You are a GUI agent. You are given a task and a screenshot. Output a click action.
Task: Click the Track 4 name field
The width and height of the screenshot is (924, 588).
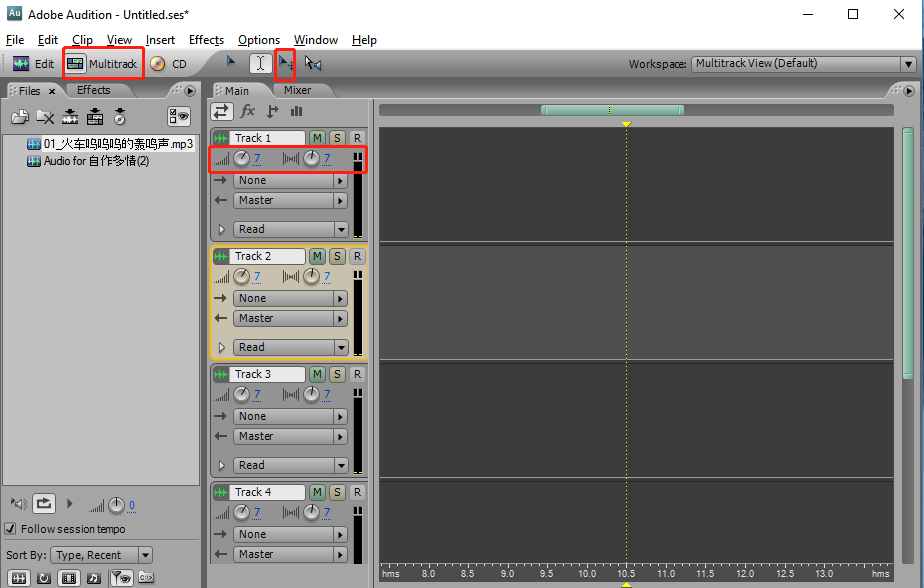click(x=267, y=492)
